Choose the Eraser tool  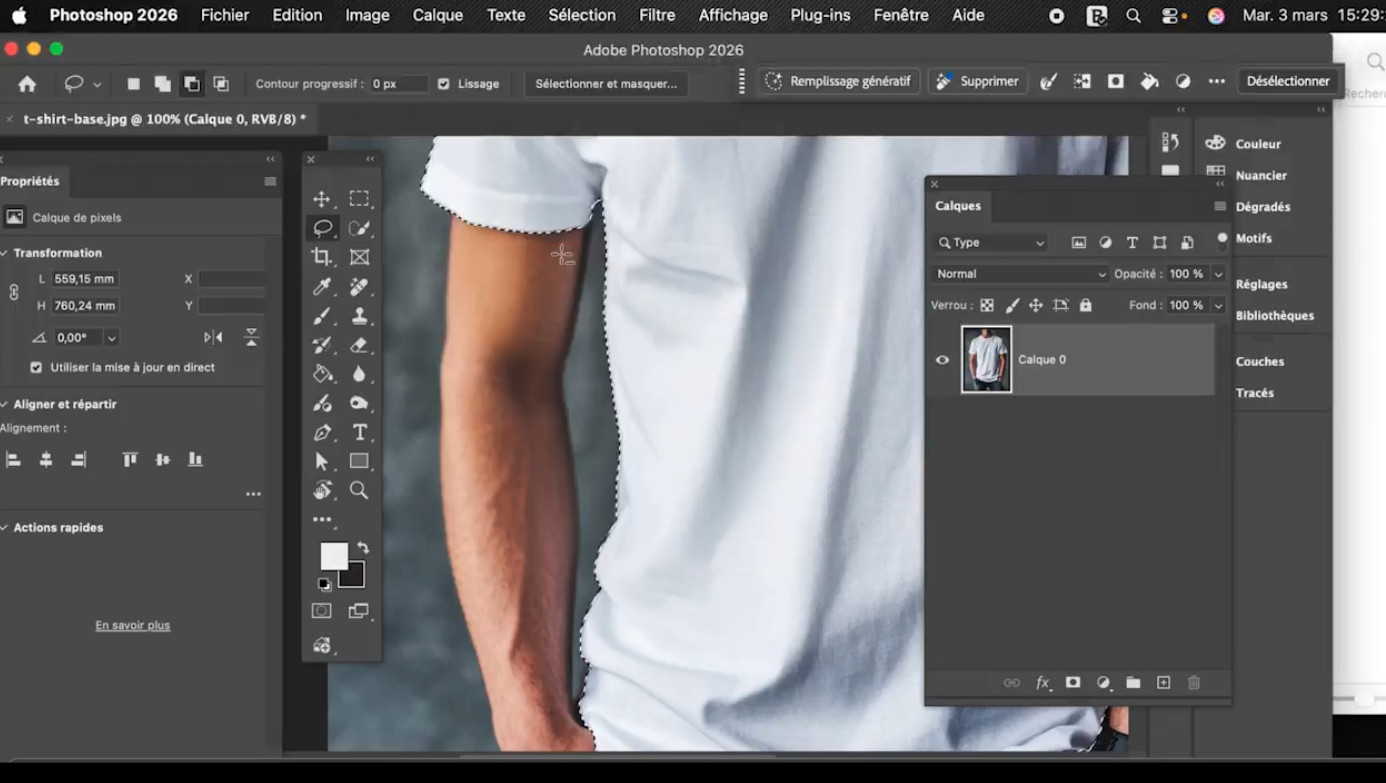pyautogui.click(x=359, y=345)
